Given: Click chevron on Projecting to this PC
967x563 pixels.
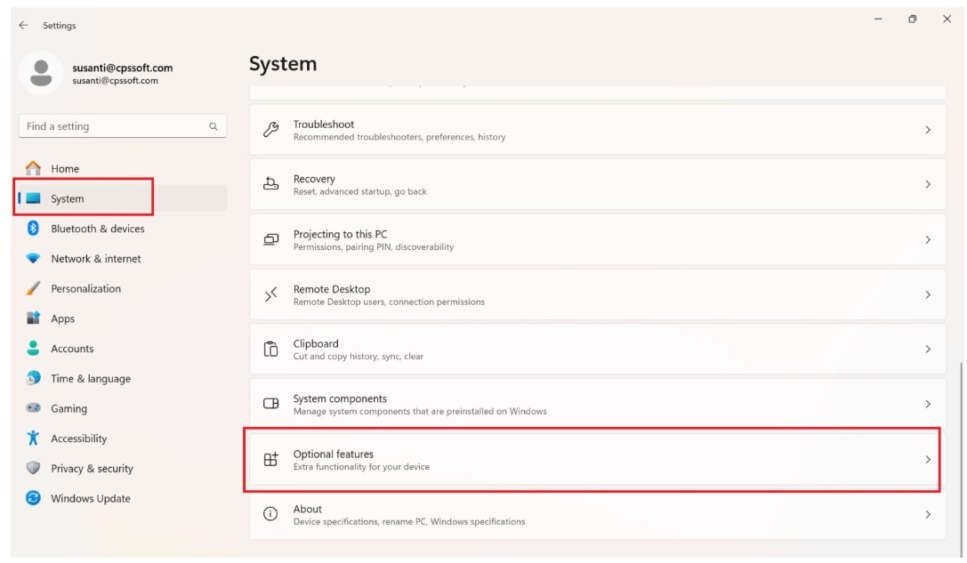Looking at the screenshot, I should click(928, 239).
